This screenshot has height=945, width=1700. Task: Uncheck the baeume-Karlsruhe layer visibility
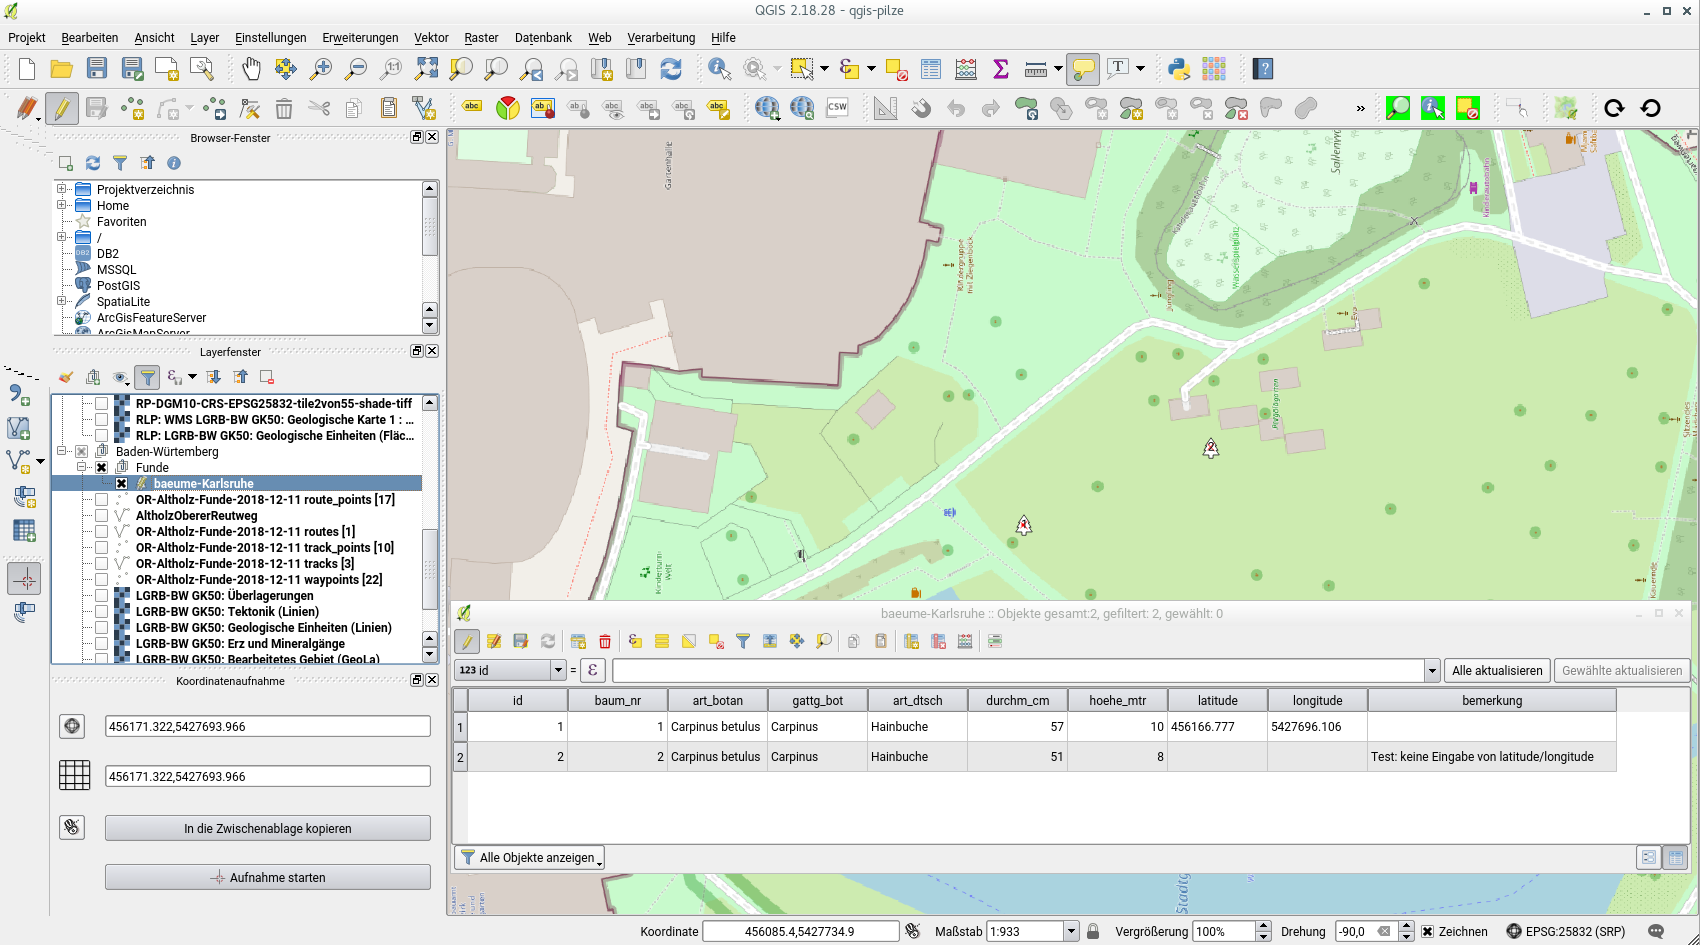[121, 484]
